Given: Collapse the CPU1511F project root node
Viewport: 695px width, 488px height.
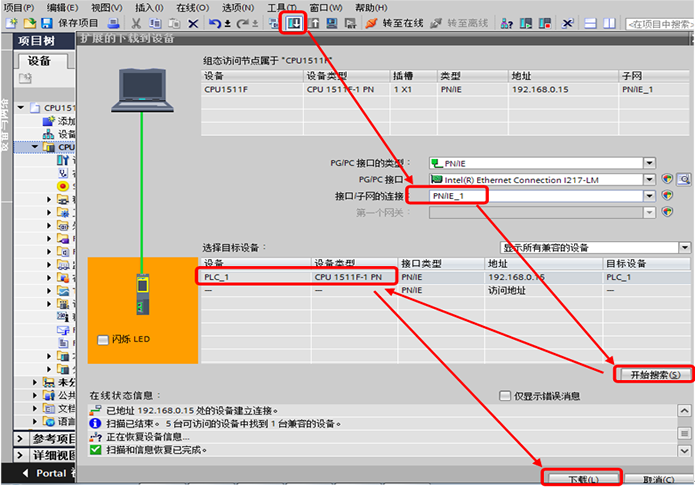Looking at the screenshot, I should click(x=21, y=107).
